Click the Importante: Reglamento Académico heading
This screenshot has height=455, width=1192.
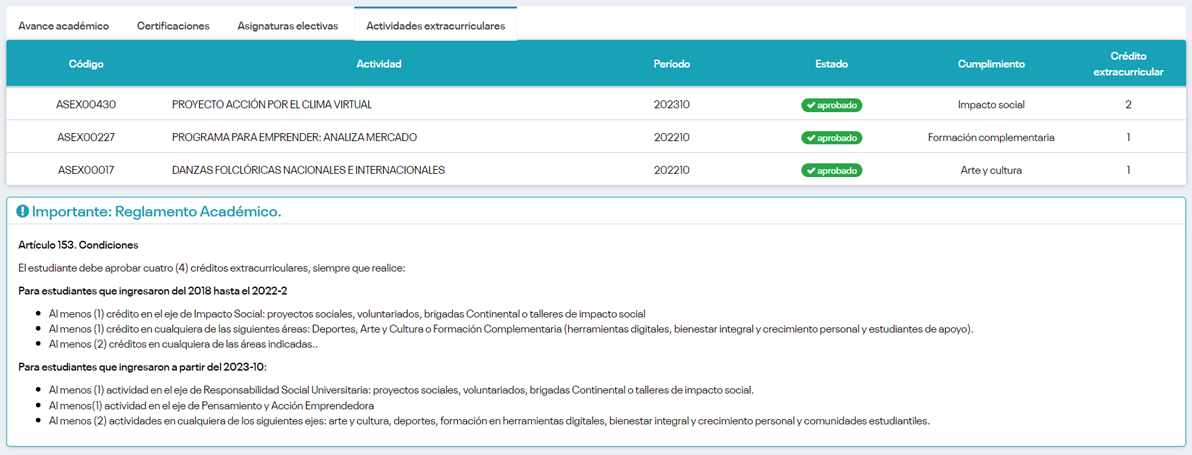coord(156,212)
